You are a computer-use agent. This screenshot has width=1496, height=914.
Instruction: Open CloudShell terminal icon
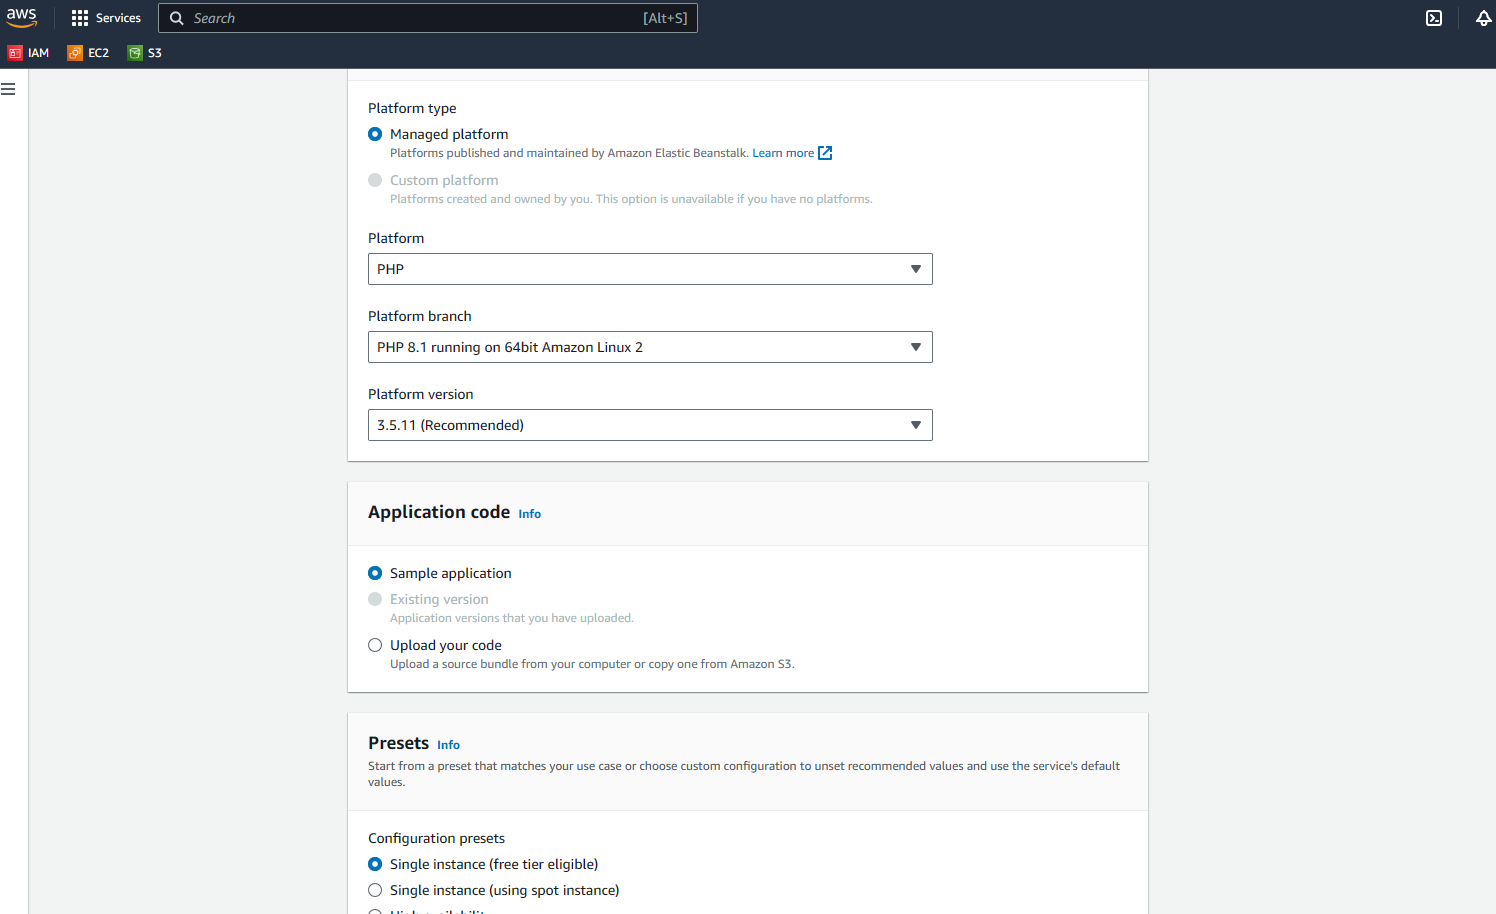[x=1434, y=18]
